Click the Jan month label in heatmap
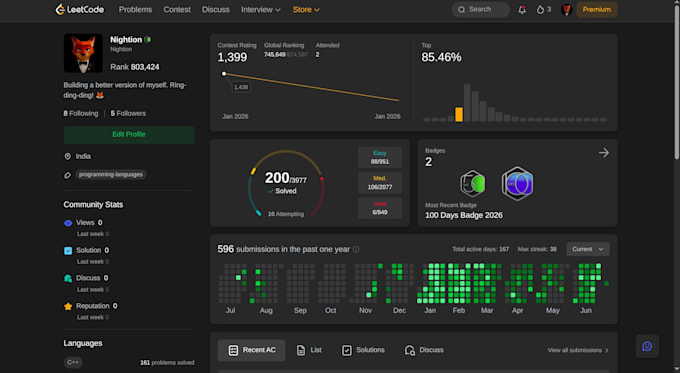The height and width of the screenshot is (373, 680). tap(430, 311)
